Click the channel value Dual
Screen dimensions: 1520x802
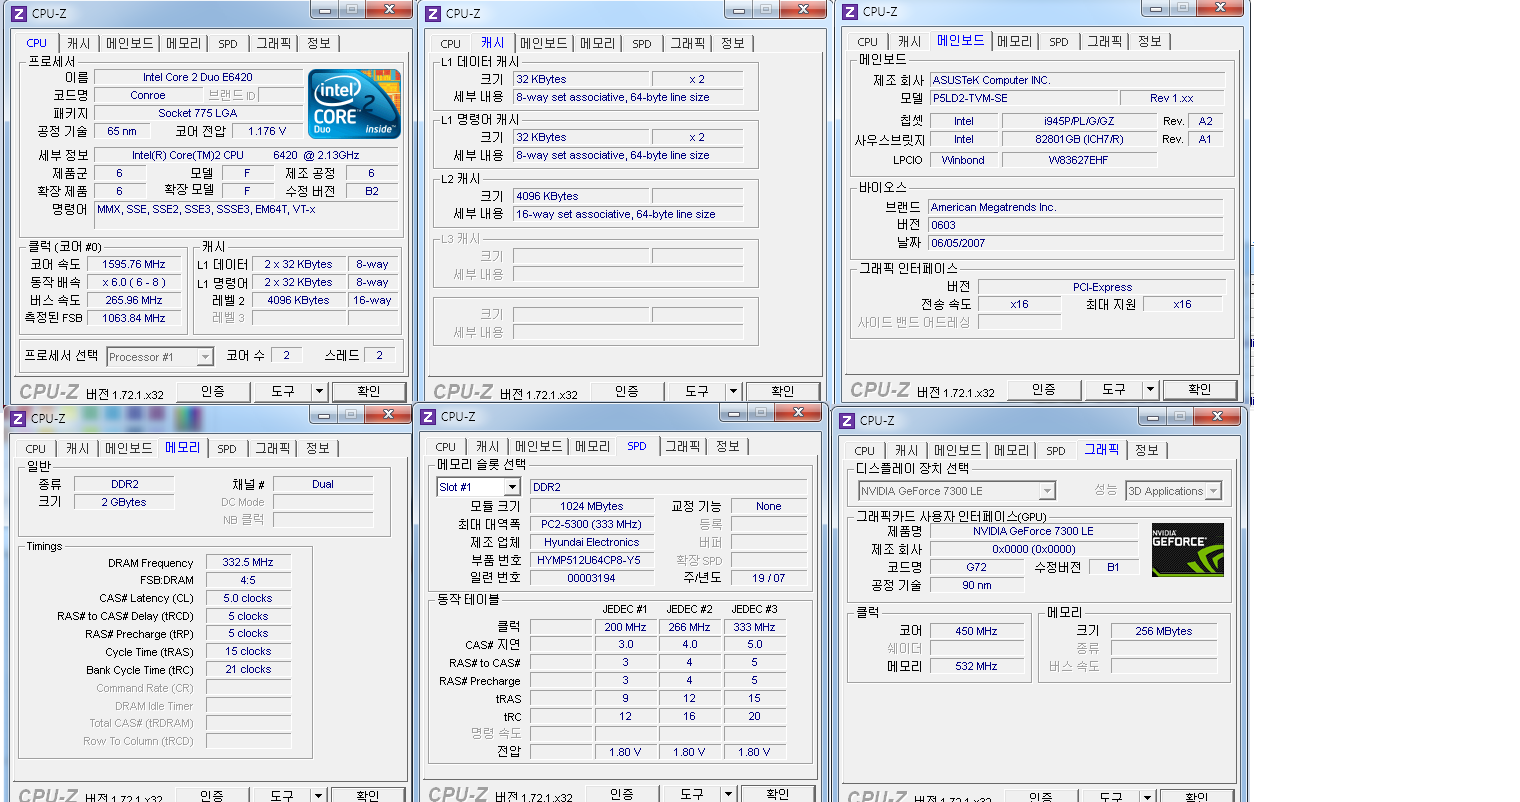323,484
